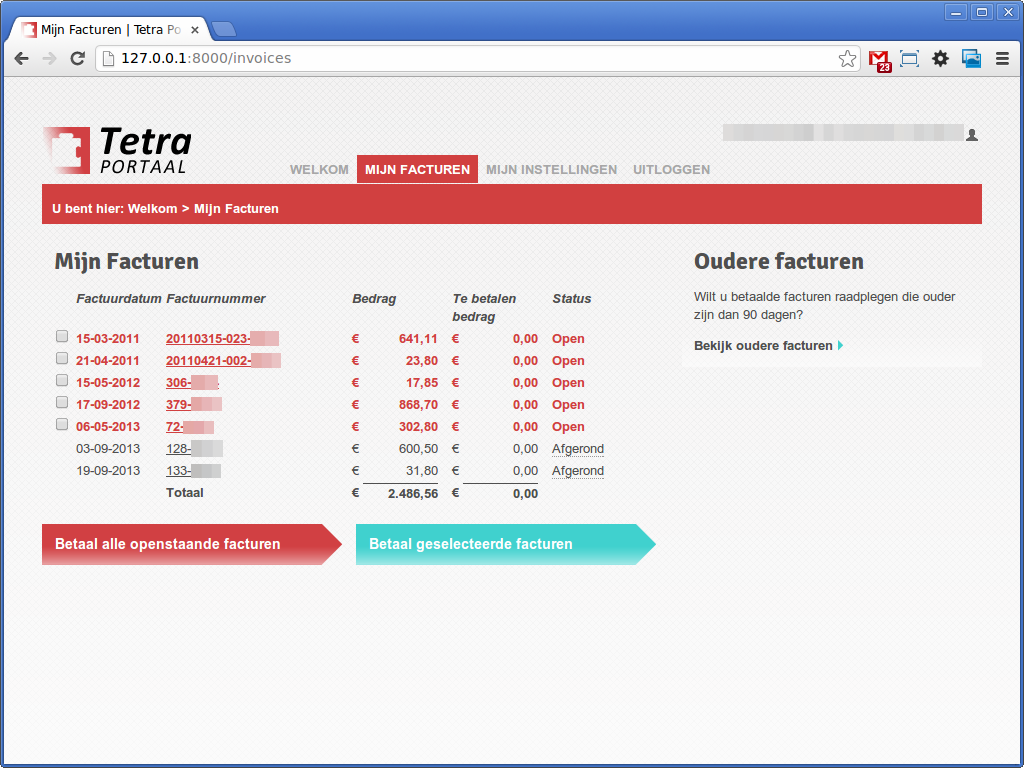Image resolution: width=1024 pixels, height=768 pixels.
Task: Check the box for invoice dated 15-03-2011
Action: click(x=62, y=336)
